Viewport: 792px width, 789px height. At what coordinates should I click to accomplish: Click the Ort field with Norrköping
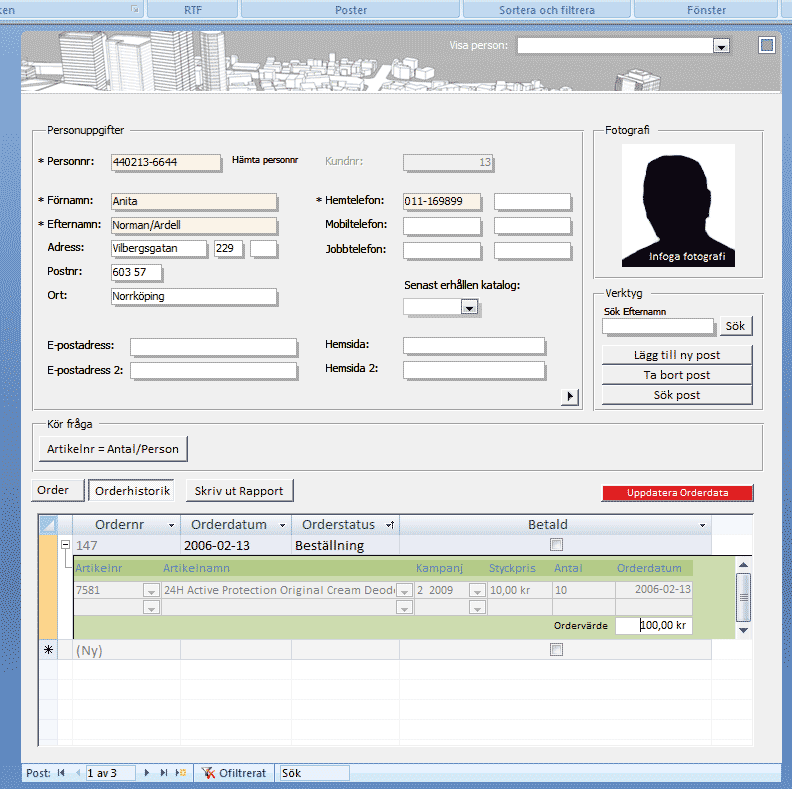pos(193,297)
